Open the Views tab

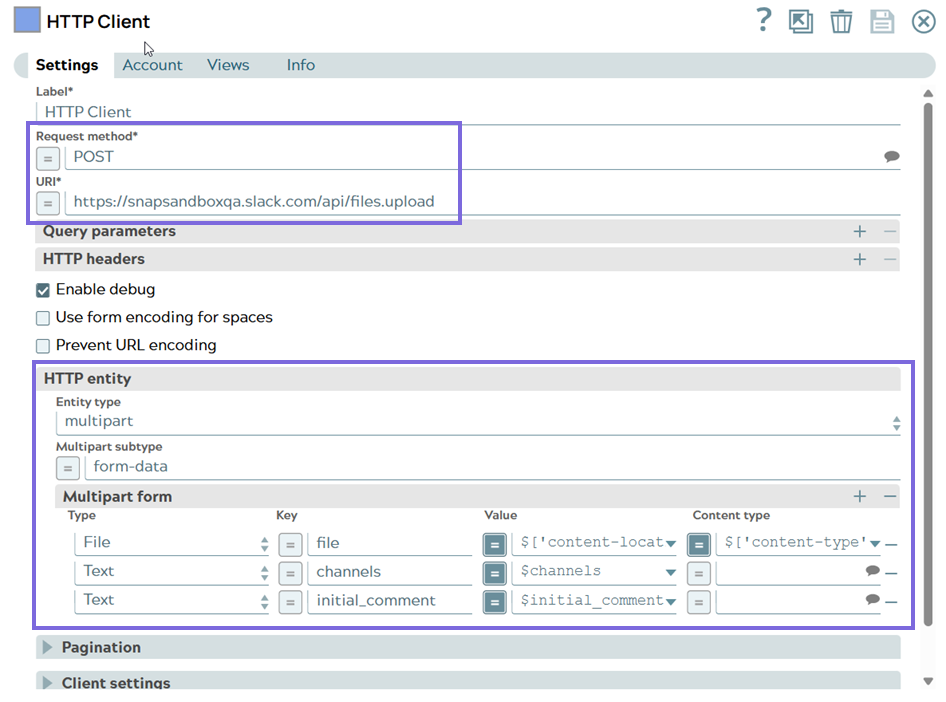pyautogui.click(x=228, y=65)
